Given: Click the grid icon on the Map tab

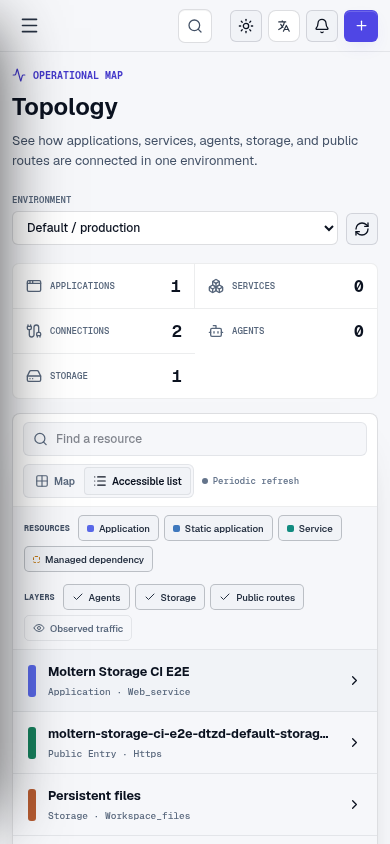Looking at the screenshot, I should 42,481.
